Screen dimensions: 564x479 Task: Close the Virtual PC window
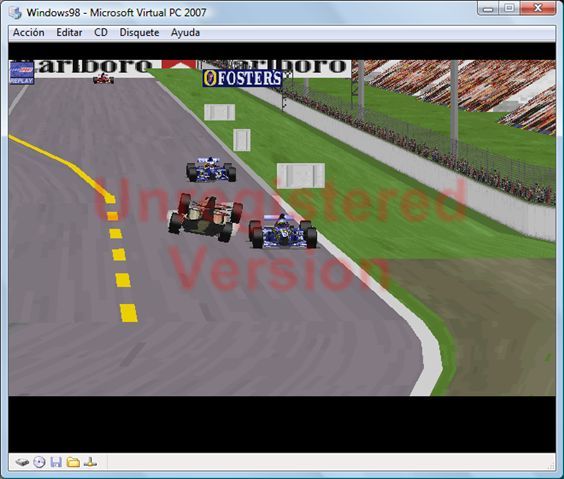[538, 8]
